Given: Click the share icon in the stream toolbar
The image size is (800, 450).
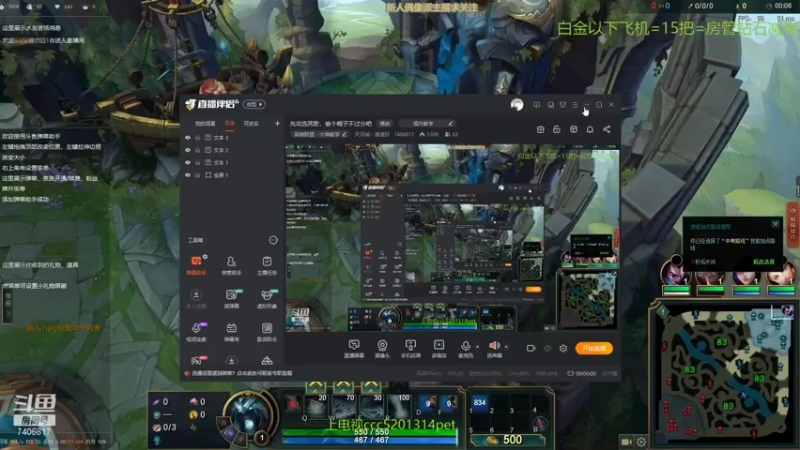Looking at the screenshot, I should click(607, 130).
